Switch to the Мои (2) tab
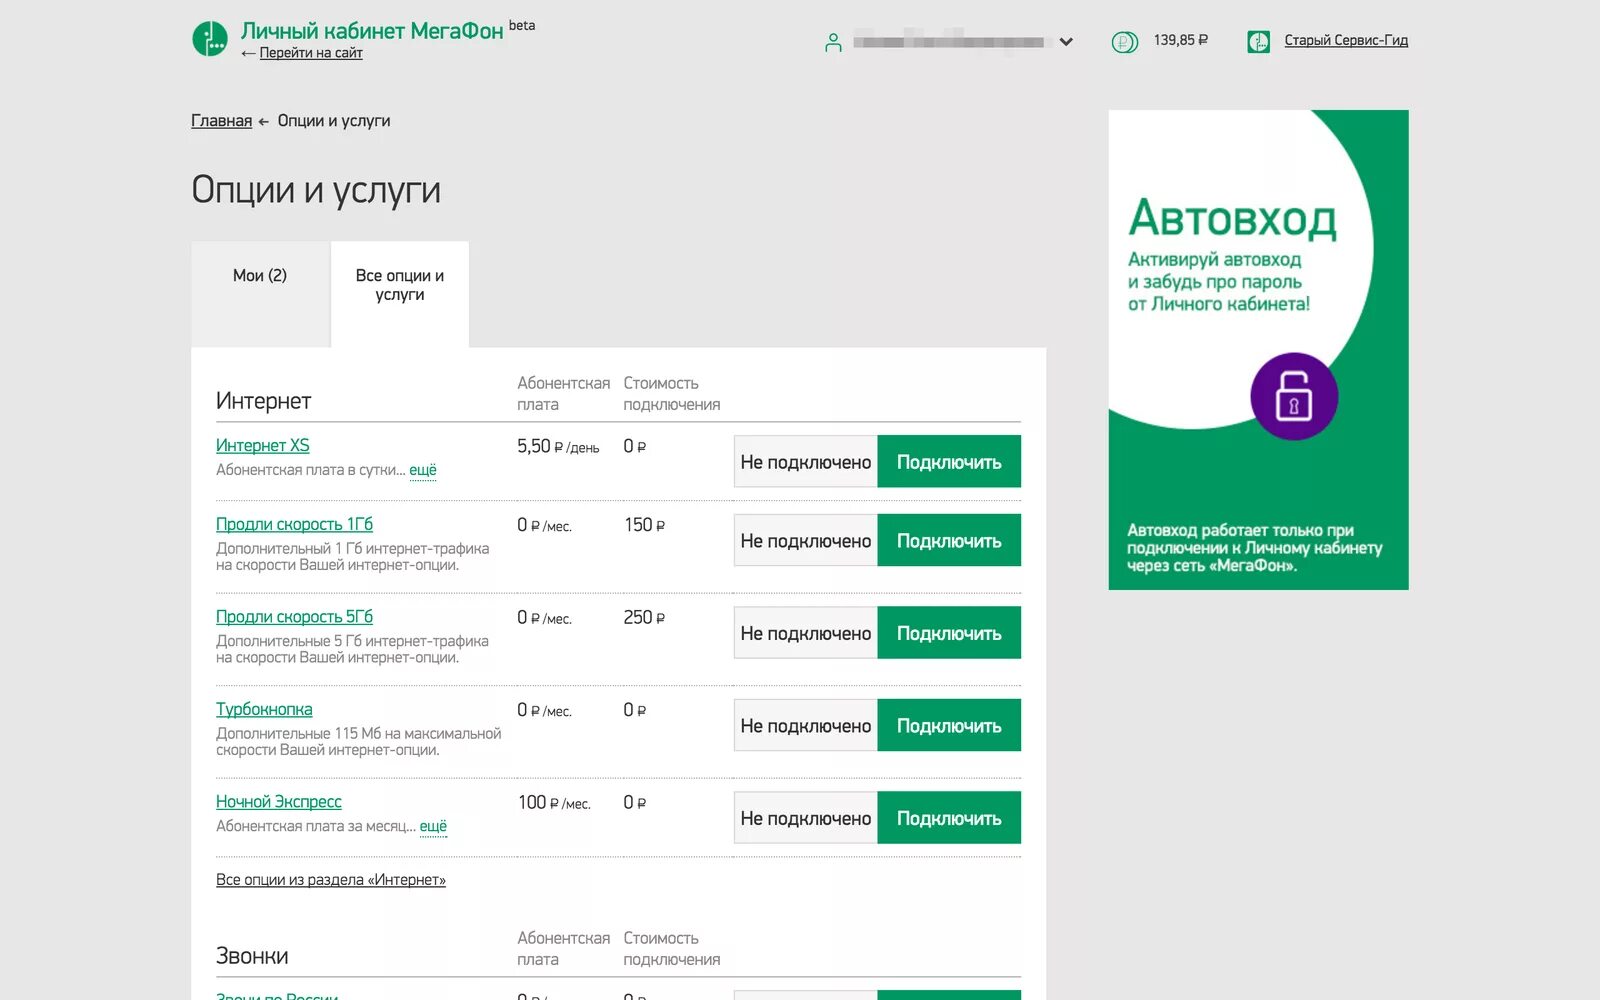This screenshot has height=1000, width=1600. [x=260, y=294]
